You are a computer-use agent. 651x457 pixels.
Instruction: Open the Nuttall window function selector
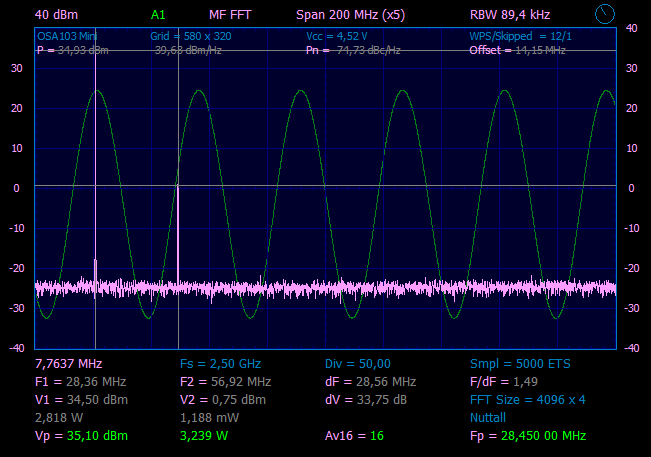pyautogui.click(x=488, y=417)
